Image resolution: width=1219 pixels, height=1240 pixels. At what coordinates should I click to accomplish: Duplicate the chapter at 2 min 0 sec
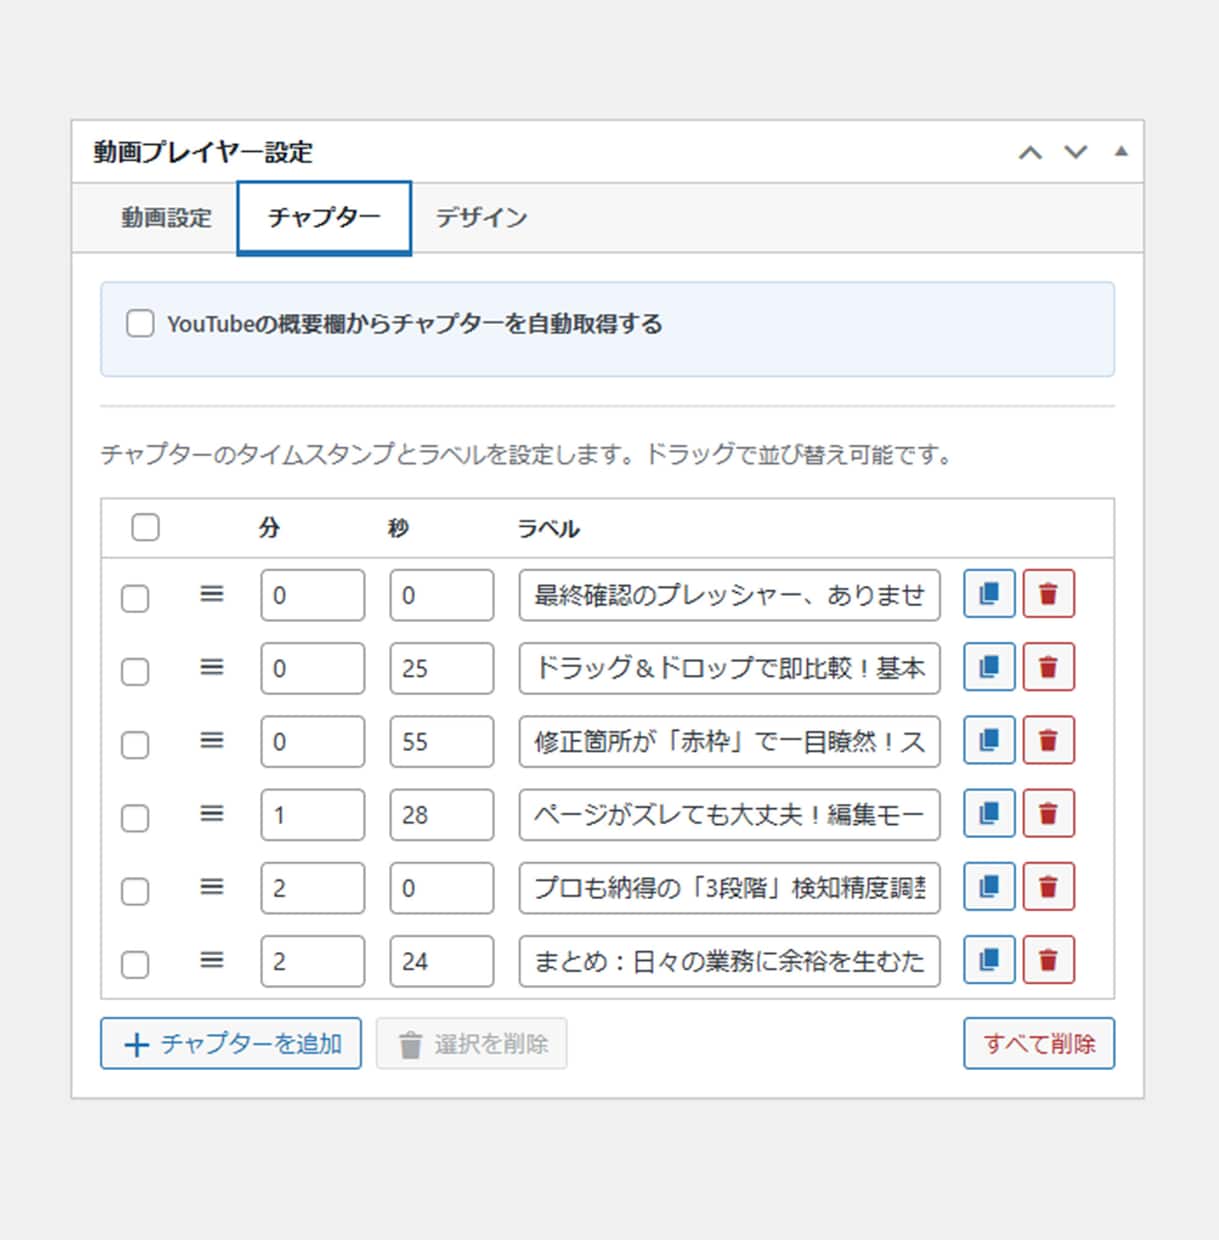click(x=989, y=886)
